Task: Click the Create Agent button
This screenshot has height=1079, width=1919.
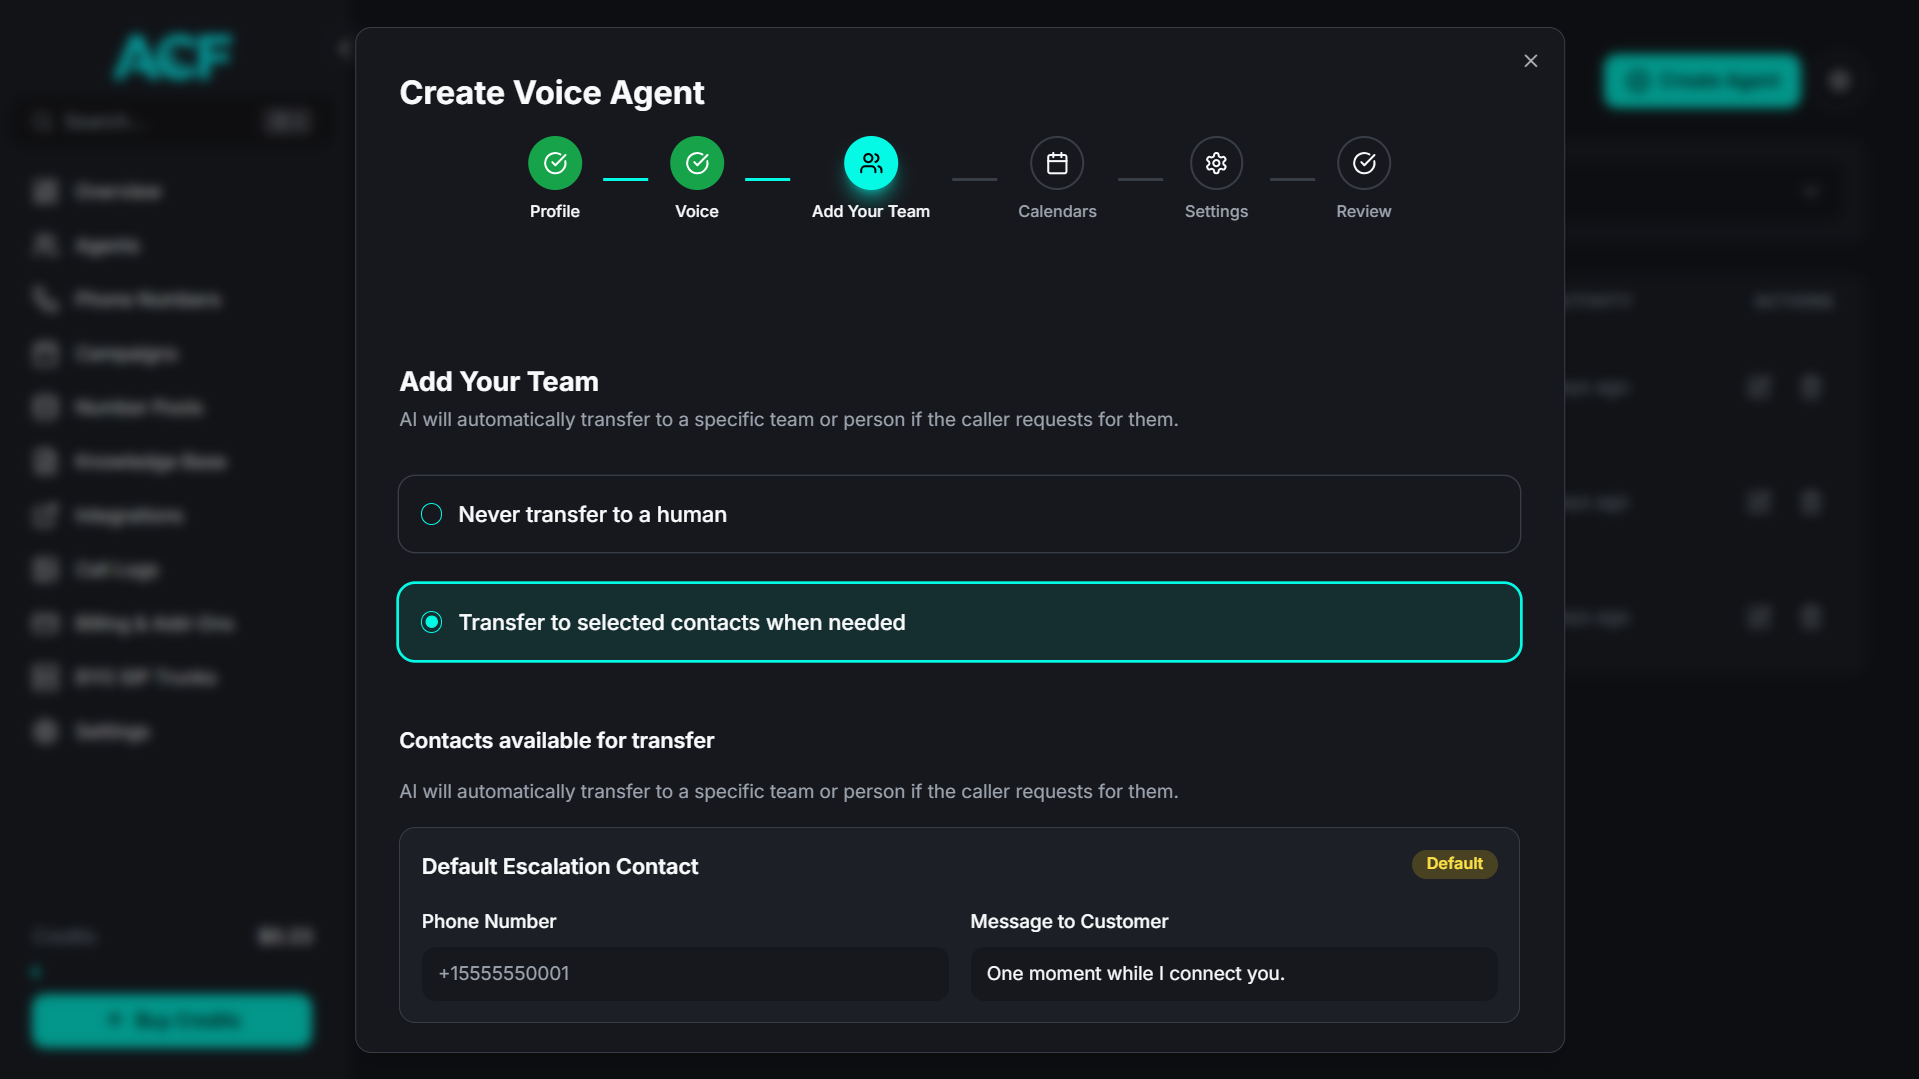Action: pos(1702,81)
